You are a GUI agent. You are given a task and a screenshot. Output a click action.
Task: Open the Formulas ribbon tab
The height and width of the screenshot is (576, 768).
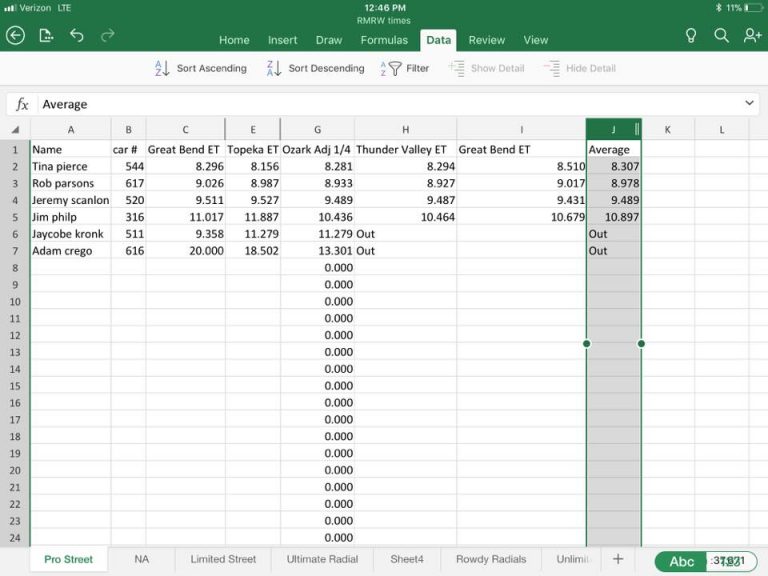tap(384, 40)
